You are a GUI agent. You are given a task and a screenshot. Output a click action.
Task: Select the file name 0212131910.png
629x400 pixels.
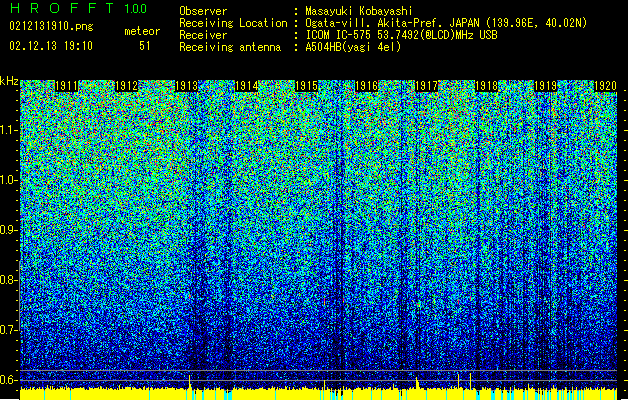click(51, 27)
